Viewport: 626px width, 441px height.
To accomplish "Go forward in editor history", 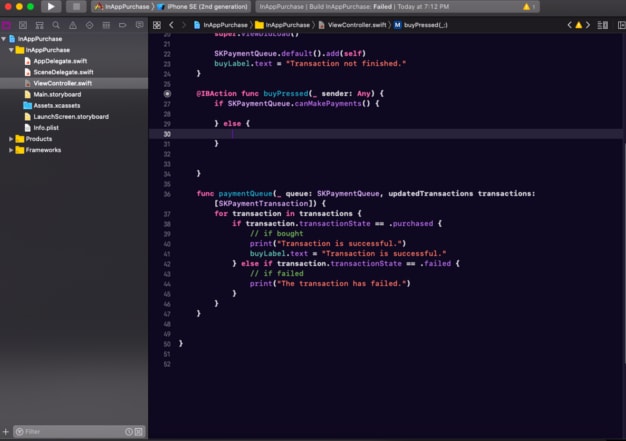I will tap(184, 25).
